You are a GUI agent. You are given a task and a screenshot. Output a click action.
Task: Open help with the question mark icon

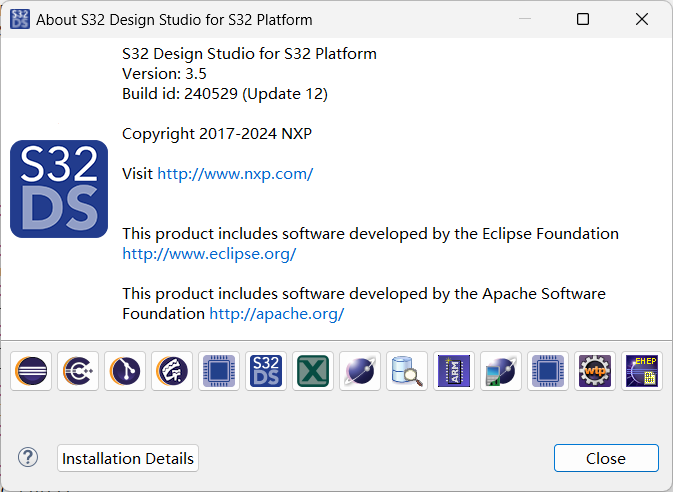pyautogui.click(x=28, y=458)
